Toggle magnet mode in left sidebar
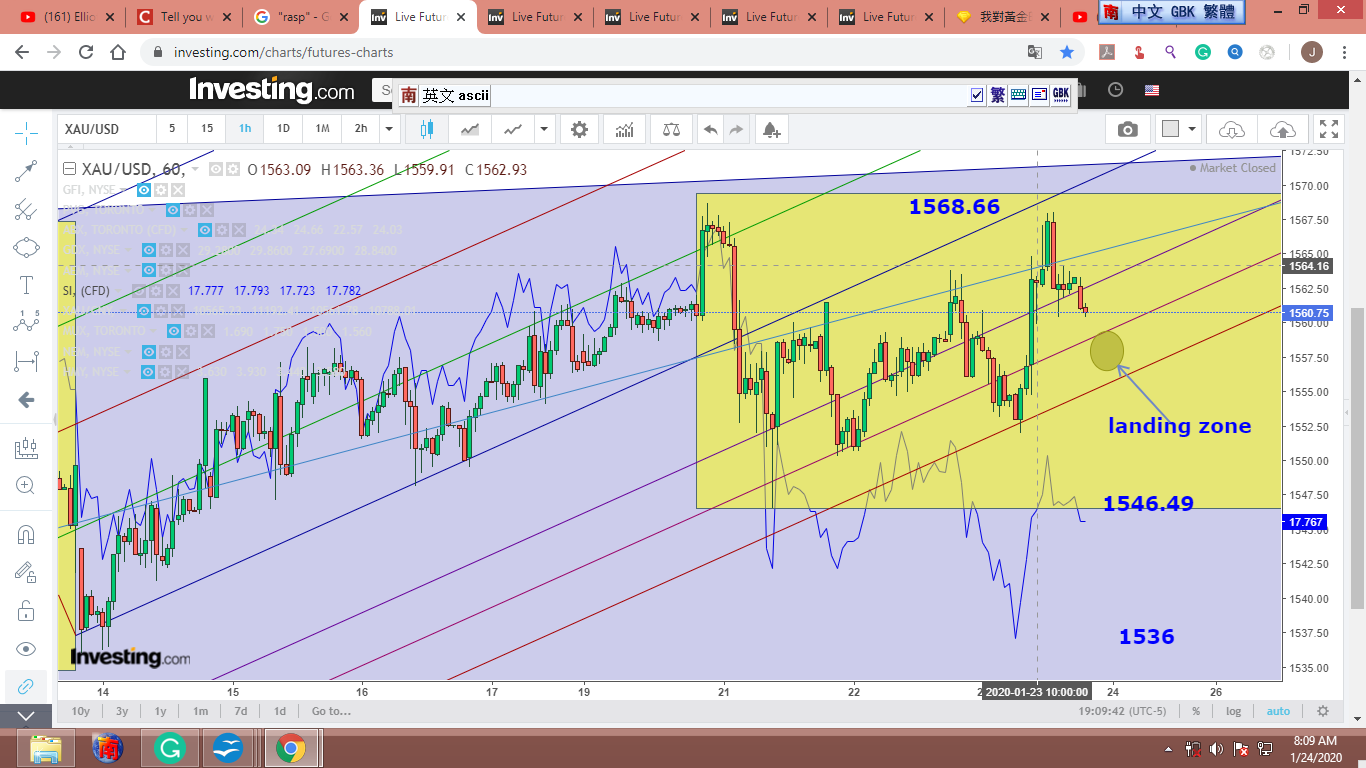The width and height of the screenshot is (1366, 768). 26,534
